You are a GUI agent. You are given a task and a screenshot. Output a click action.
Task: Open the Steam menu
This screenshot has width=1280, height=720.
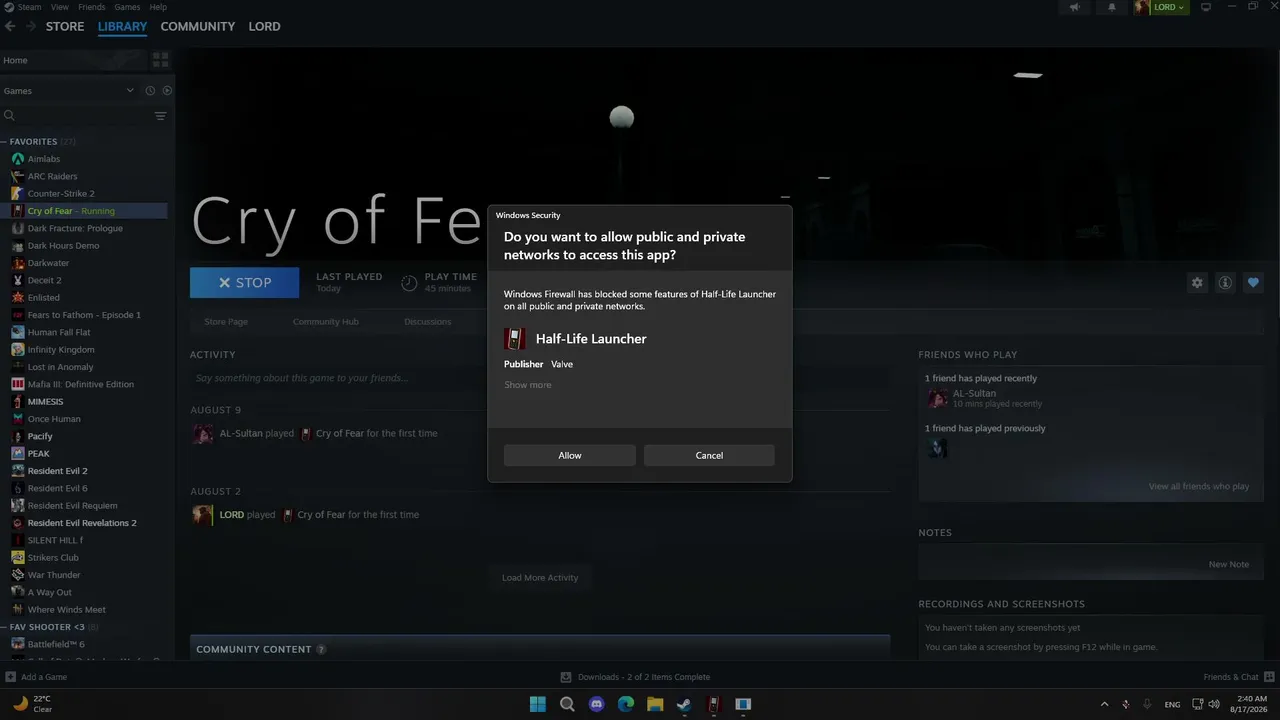point(24,7)
